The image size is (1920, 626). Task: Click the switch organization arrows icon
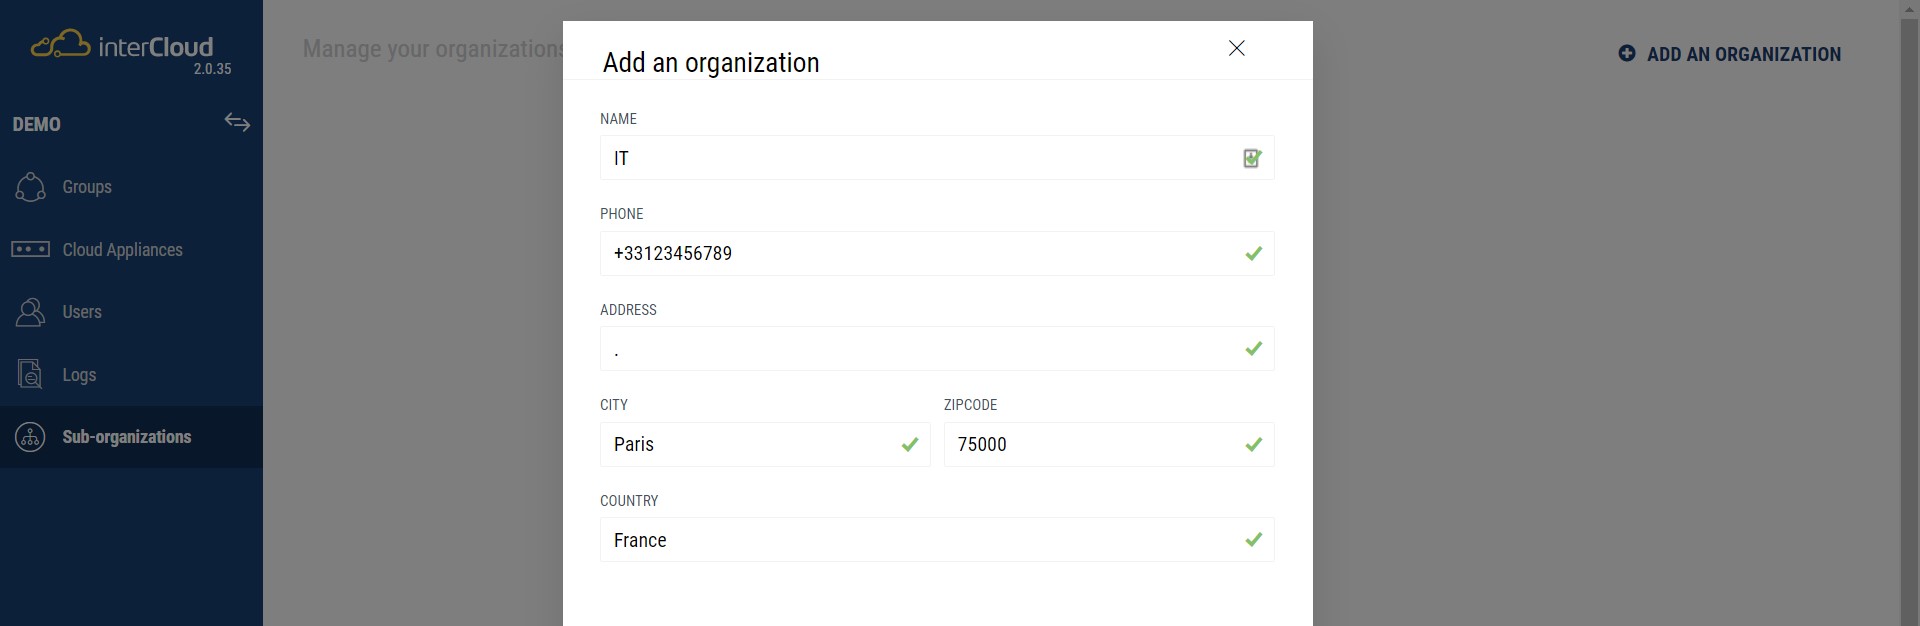(x=237, y=122)
